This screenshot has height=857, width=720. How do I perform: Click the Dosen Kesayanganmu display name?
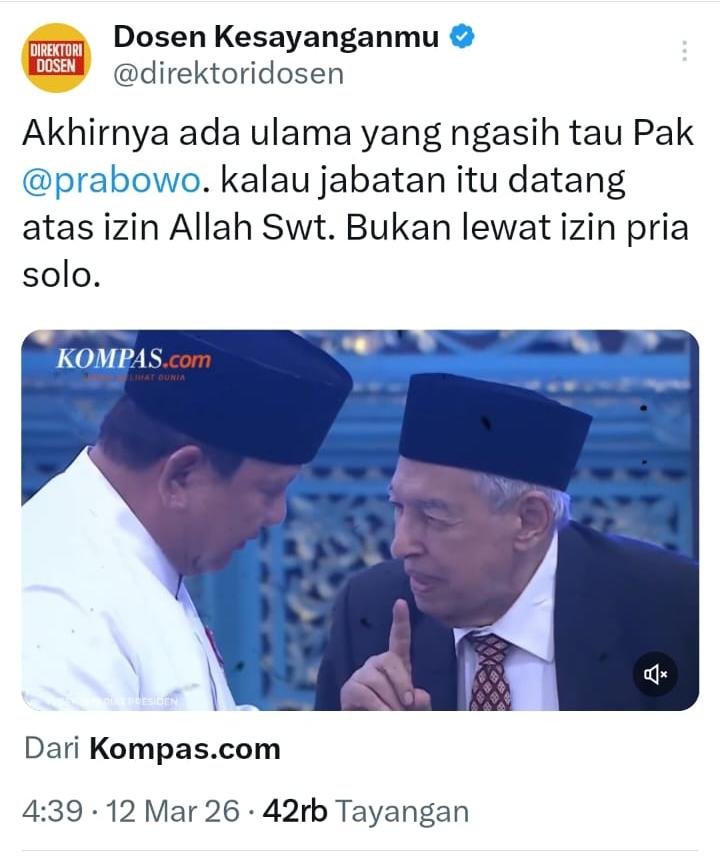click(x=276, y=37)
